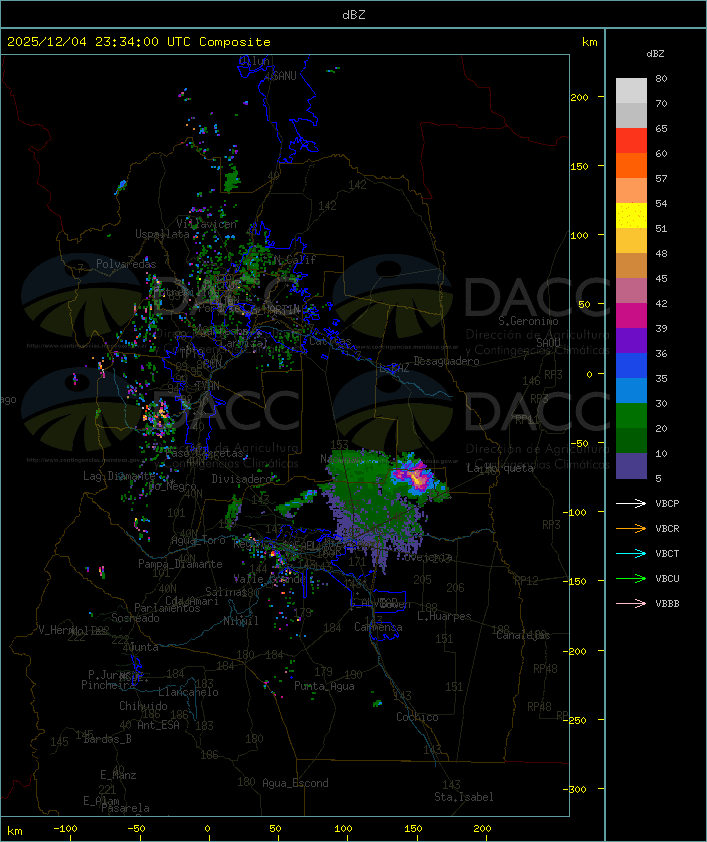Click the Uspallata map label
The height and width of the screenshot is (842, 707).
[162, 234]
